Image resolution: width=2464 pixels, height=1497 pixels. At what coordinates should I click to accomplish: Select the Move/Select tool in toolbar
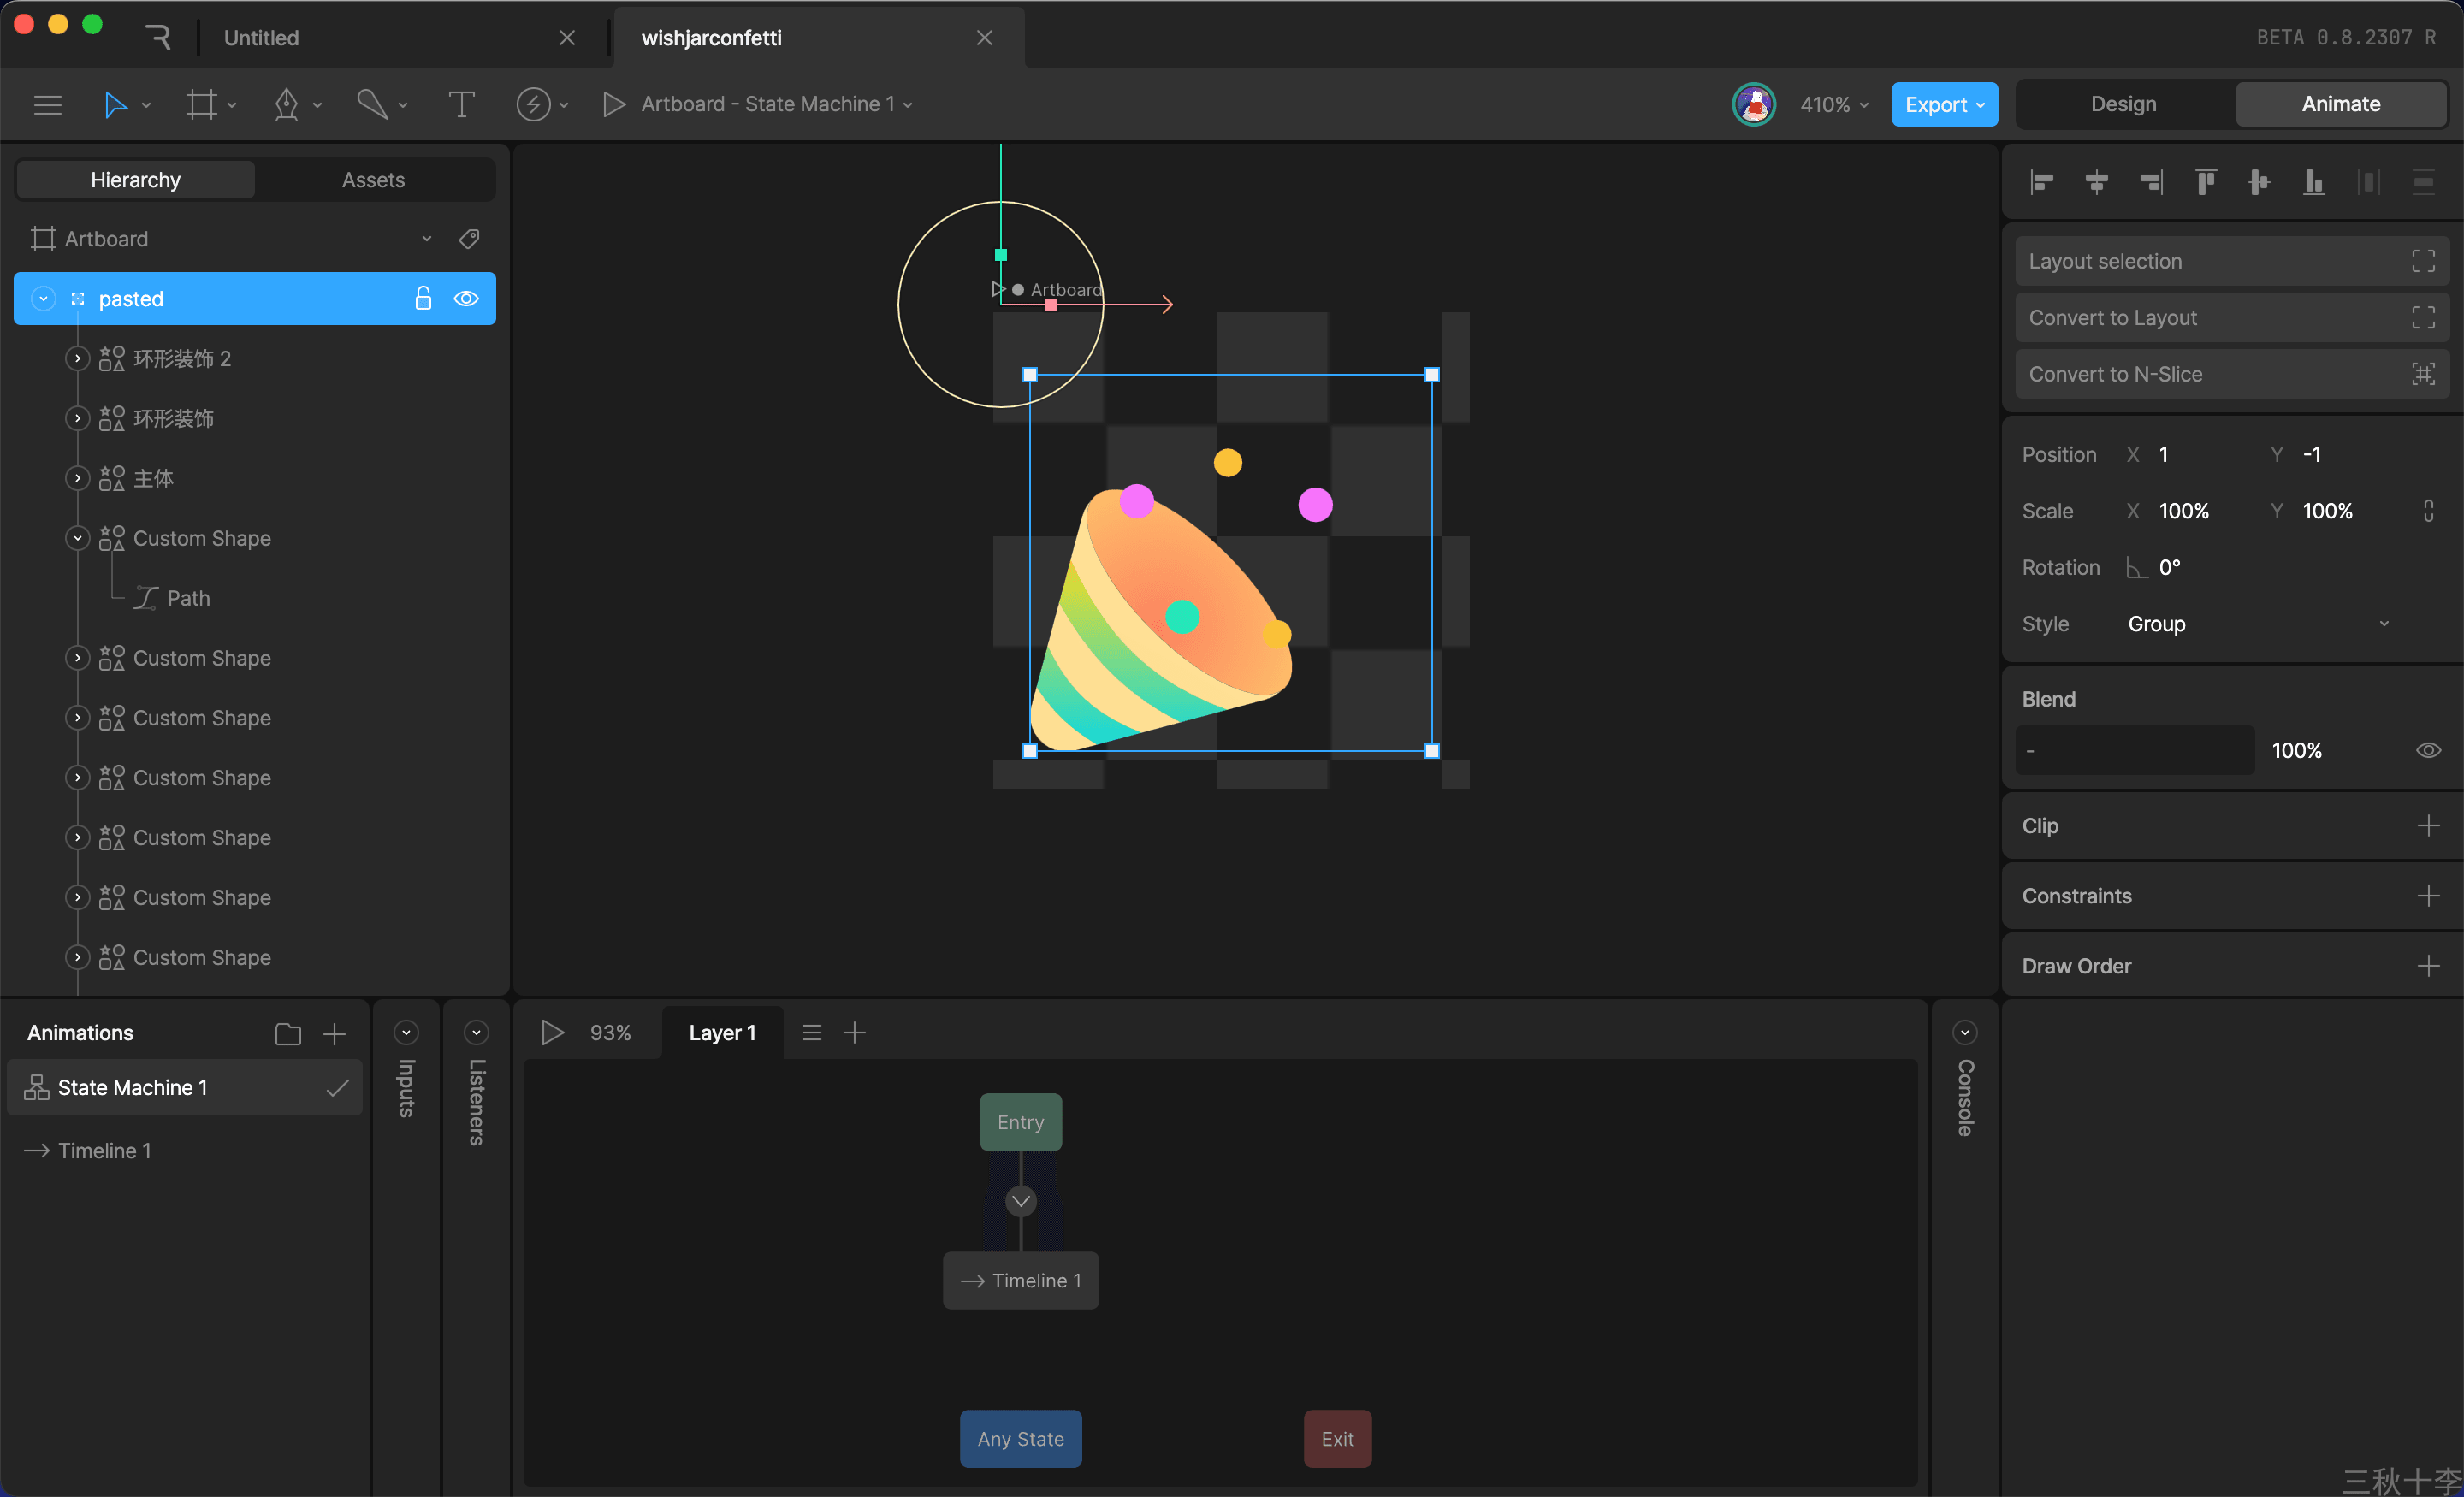[115, 104]
